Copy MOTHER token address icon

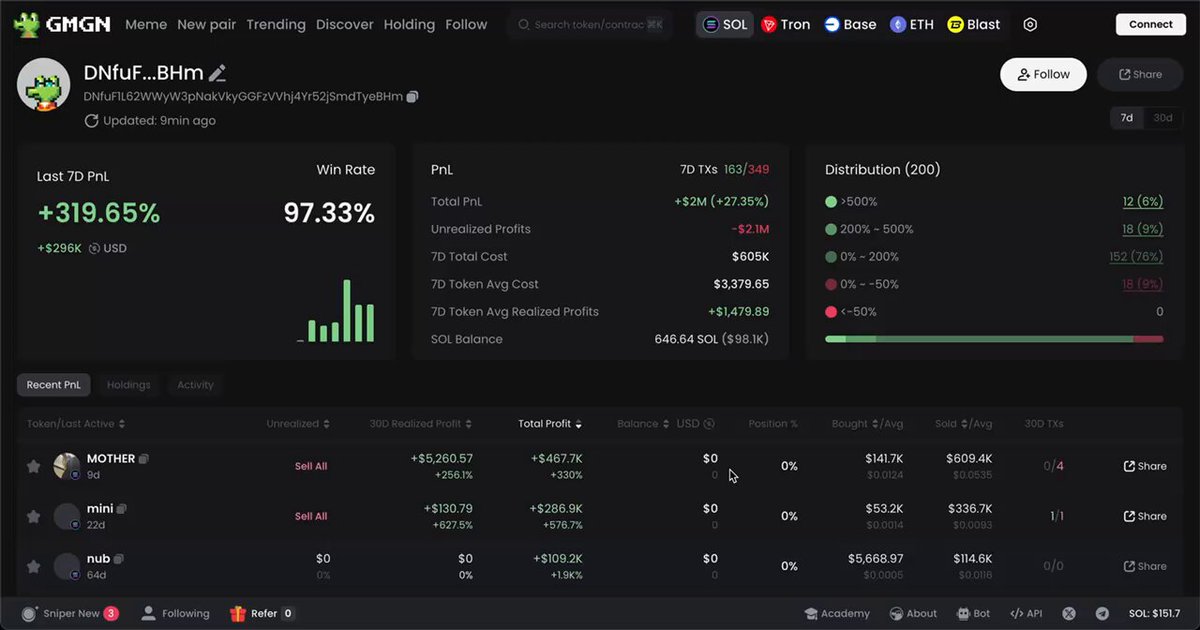144,459
